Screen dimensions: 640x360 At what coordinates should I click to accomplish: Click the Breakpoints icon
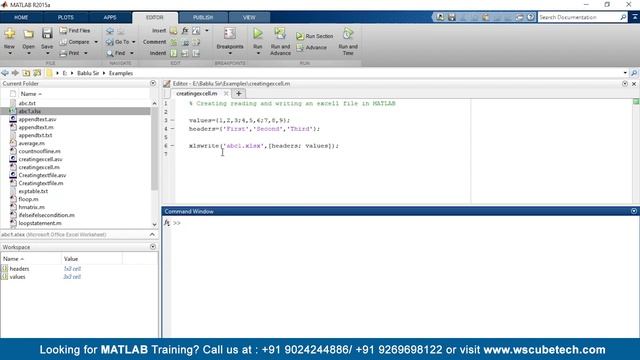pyautogui.click(x=230, y=33)
